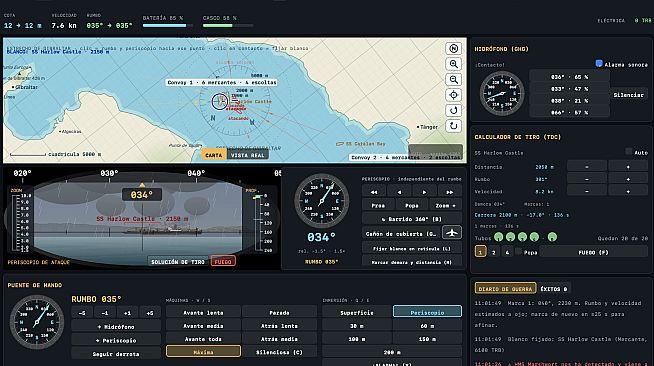Point periscope to Proa
The height and width of the screenshot is (366, 654).
pyautogui.click(x=378, y=205)
